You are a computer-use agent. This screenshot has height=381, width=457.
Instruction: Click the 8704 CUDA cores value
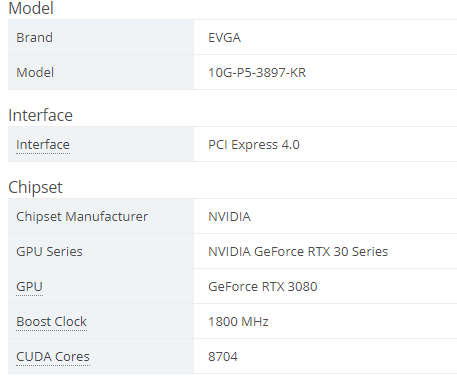223,357
